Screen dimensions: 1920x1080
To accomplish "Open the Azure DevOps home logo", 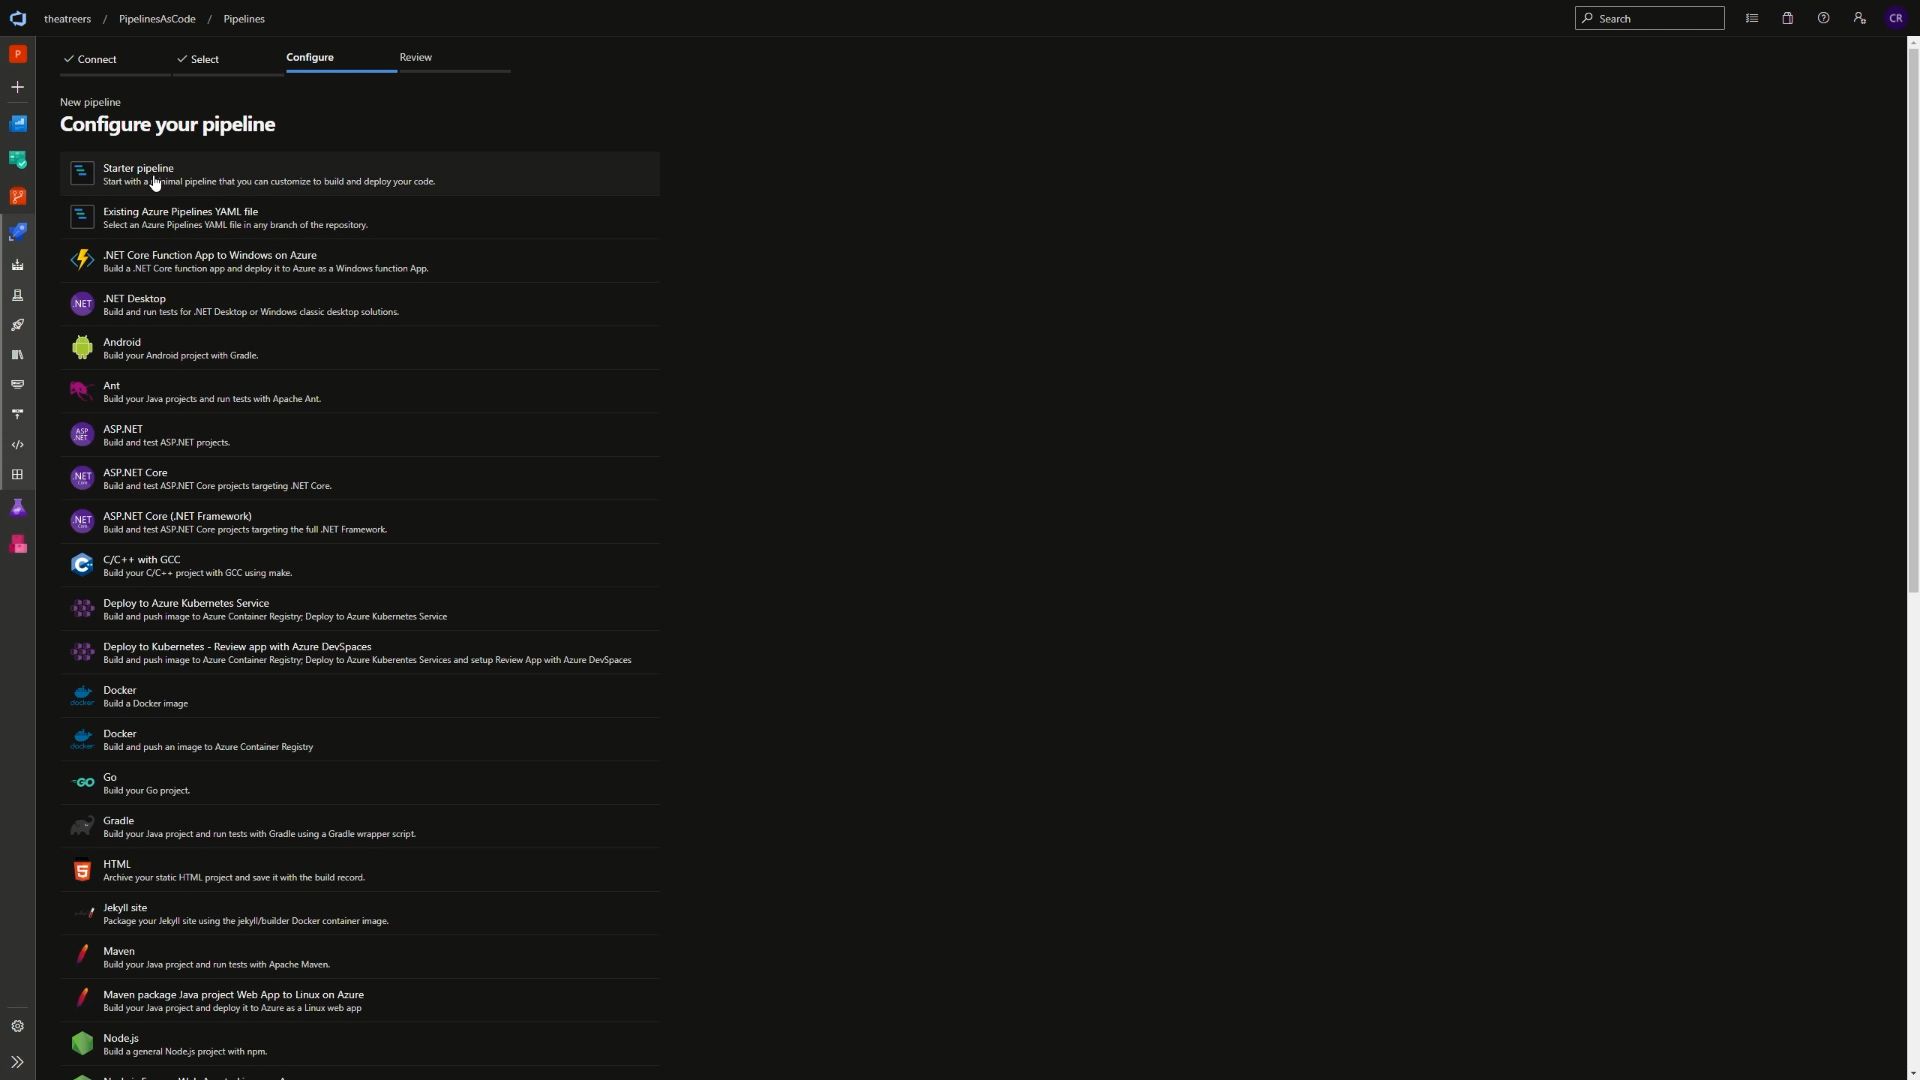I will pos(17,18).
